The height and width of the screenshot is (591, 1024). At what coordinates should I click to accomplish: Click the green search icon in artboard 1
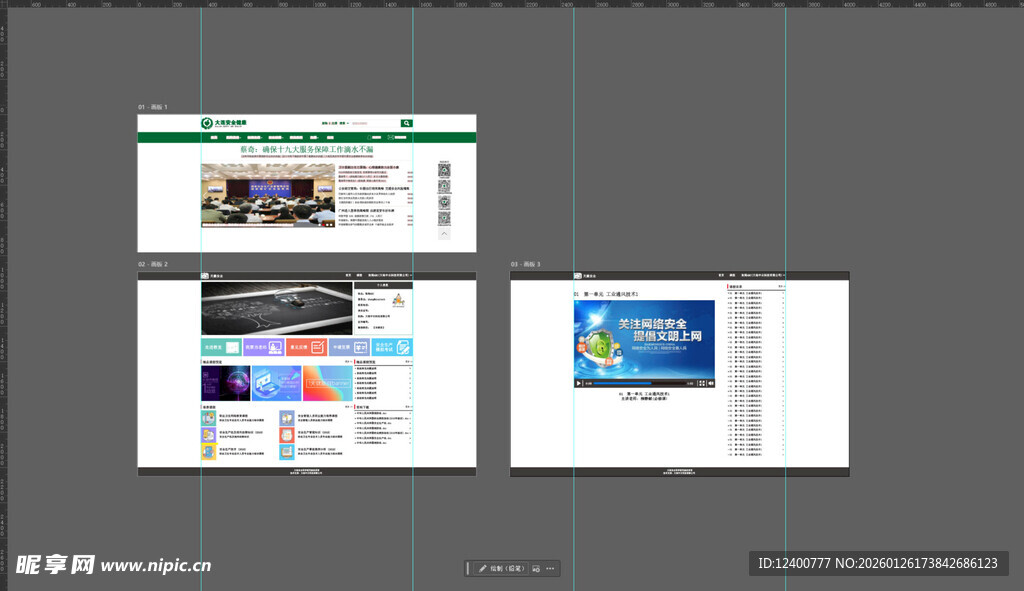tap(406, 123)
